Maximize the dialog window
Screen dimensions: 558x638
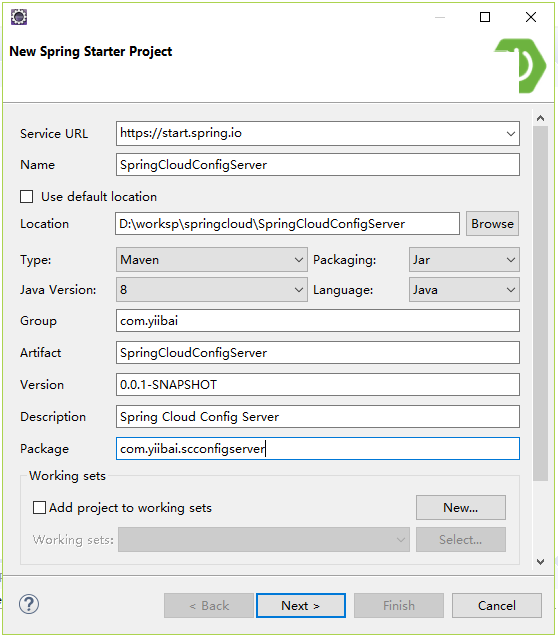(x=485, y=17)
